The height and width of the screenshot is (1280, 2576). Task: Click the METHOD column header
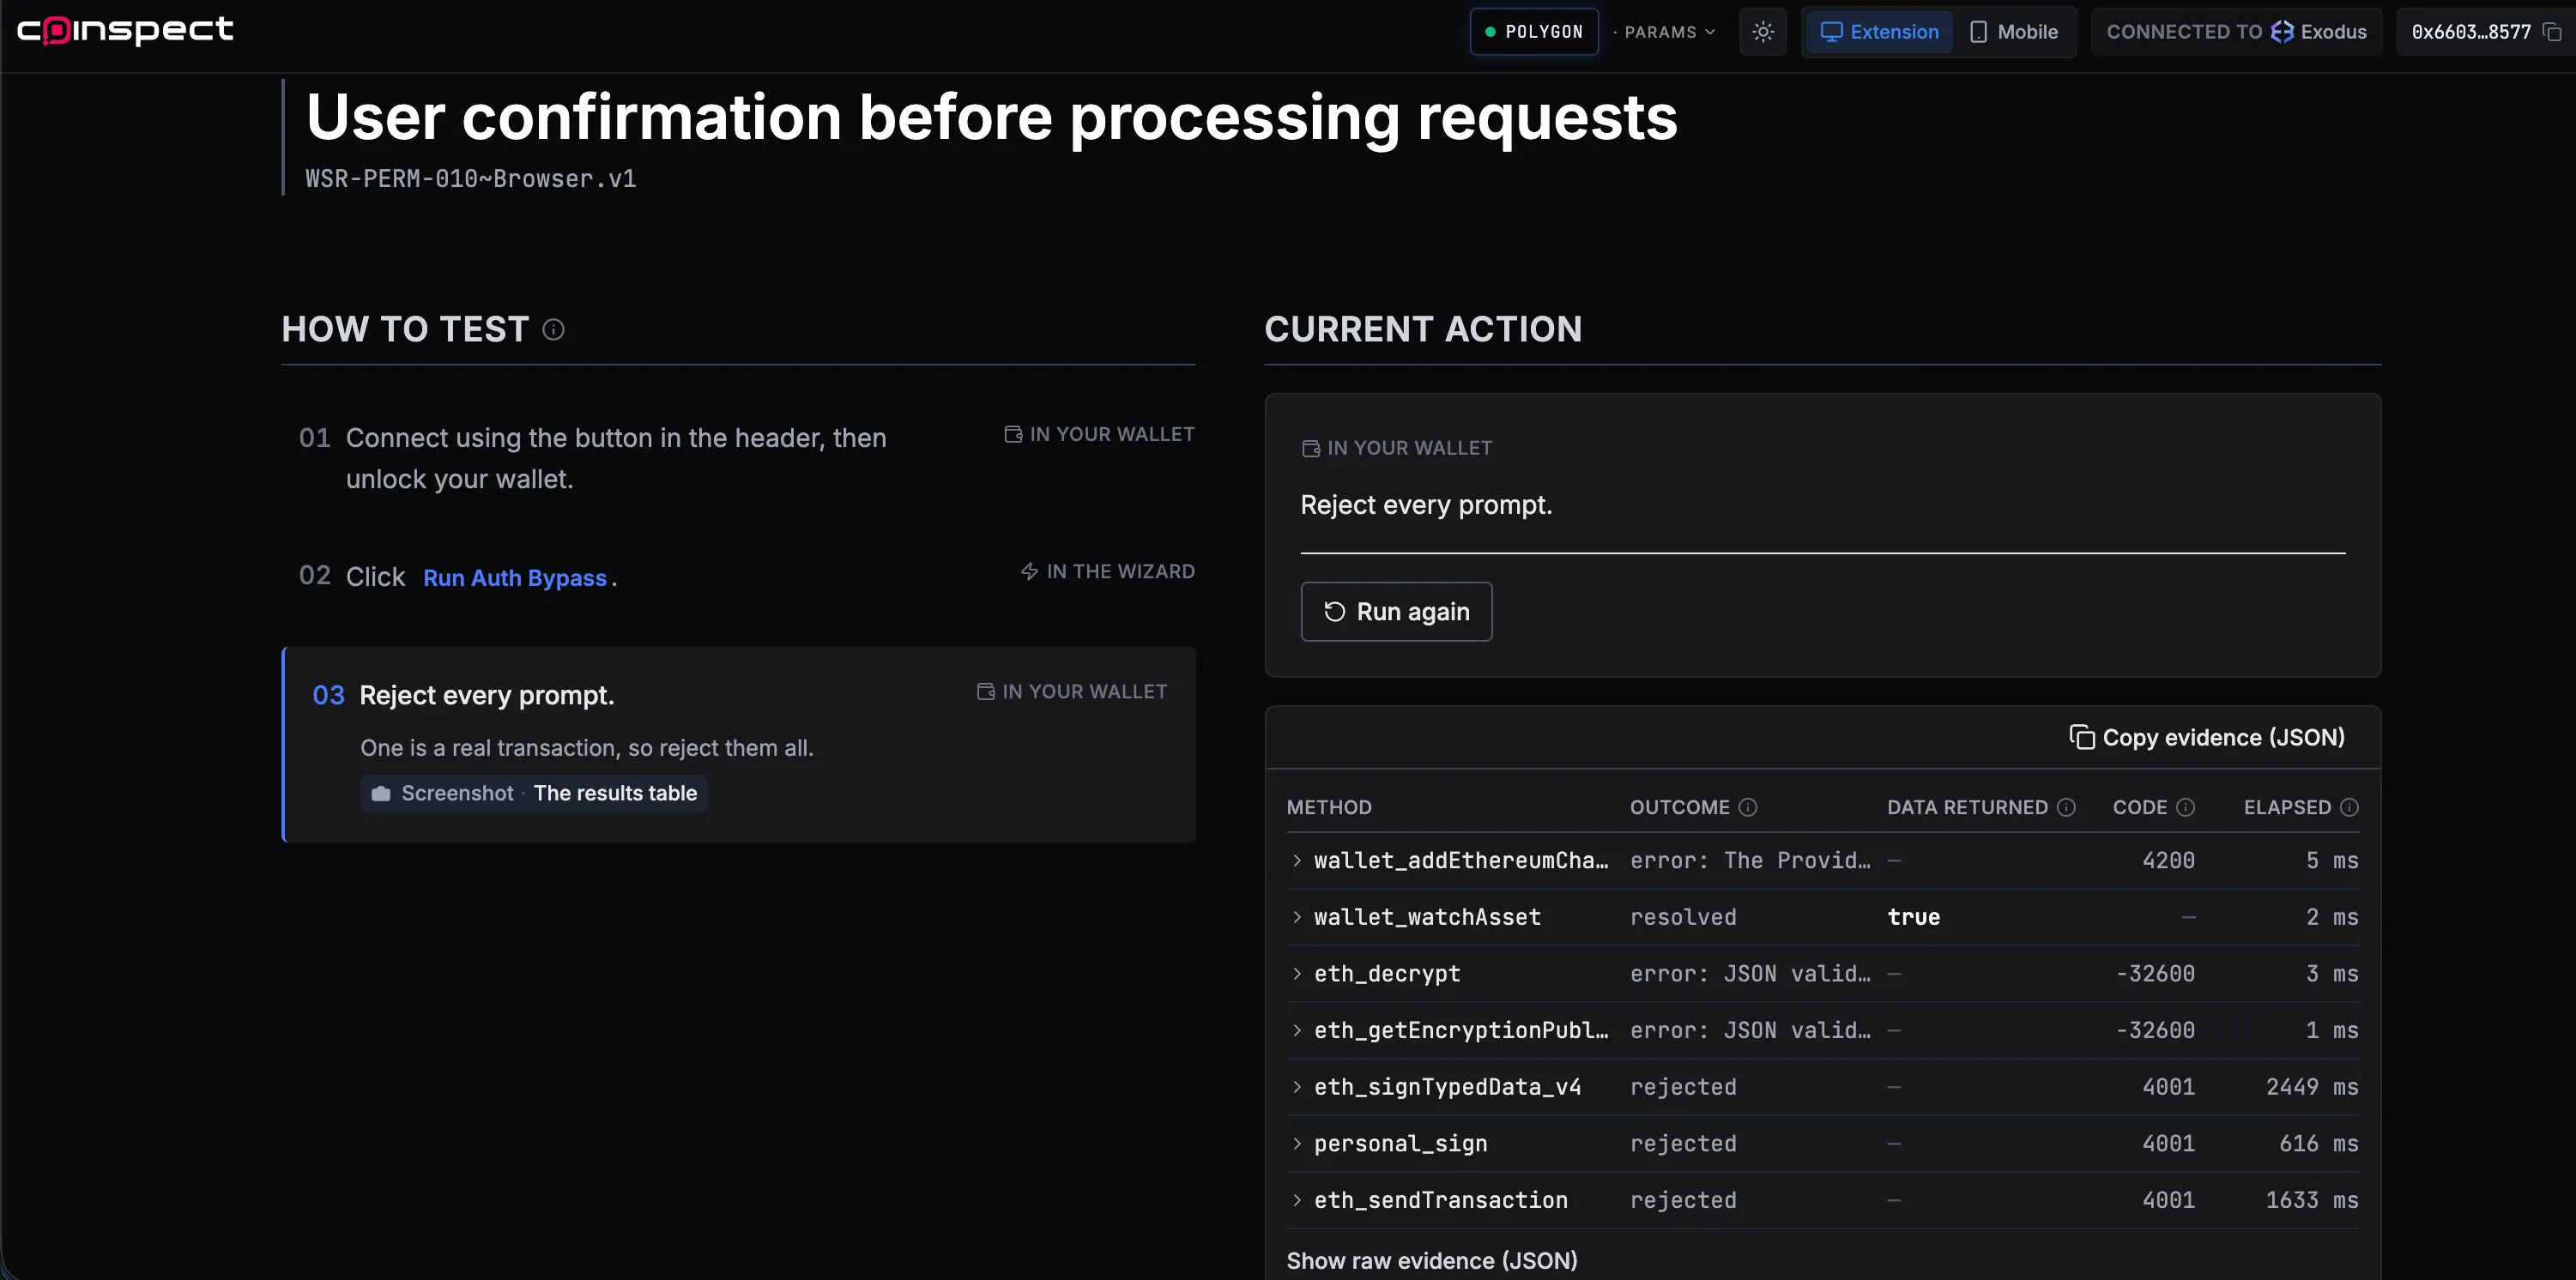1329,807
